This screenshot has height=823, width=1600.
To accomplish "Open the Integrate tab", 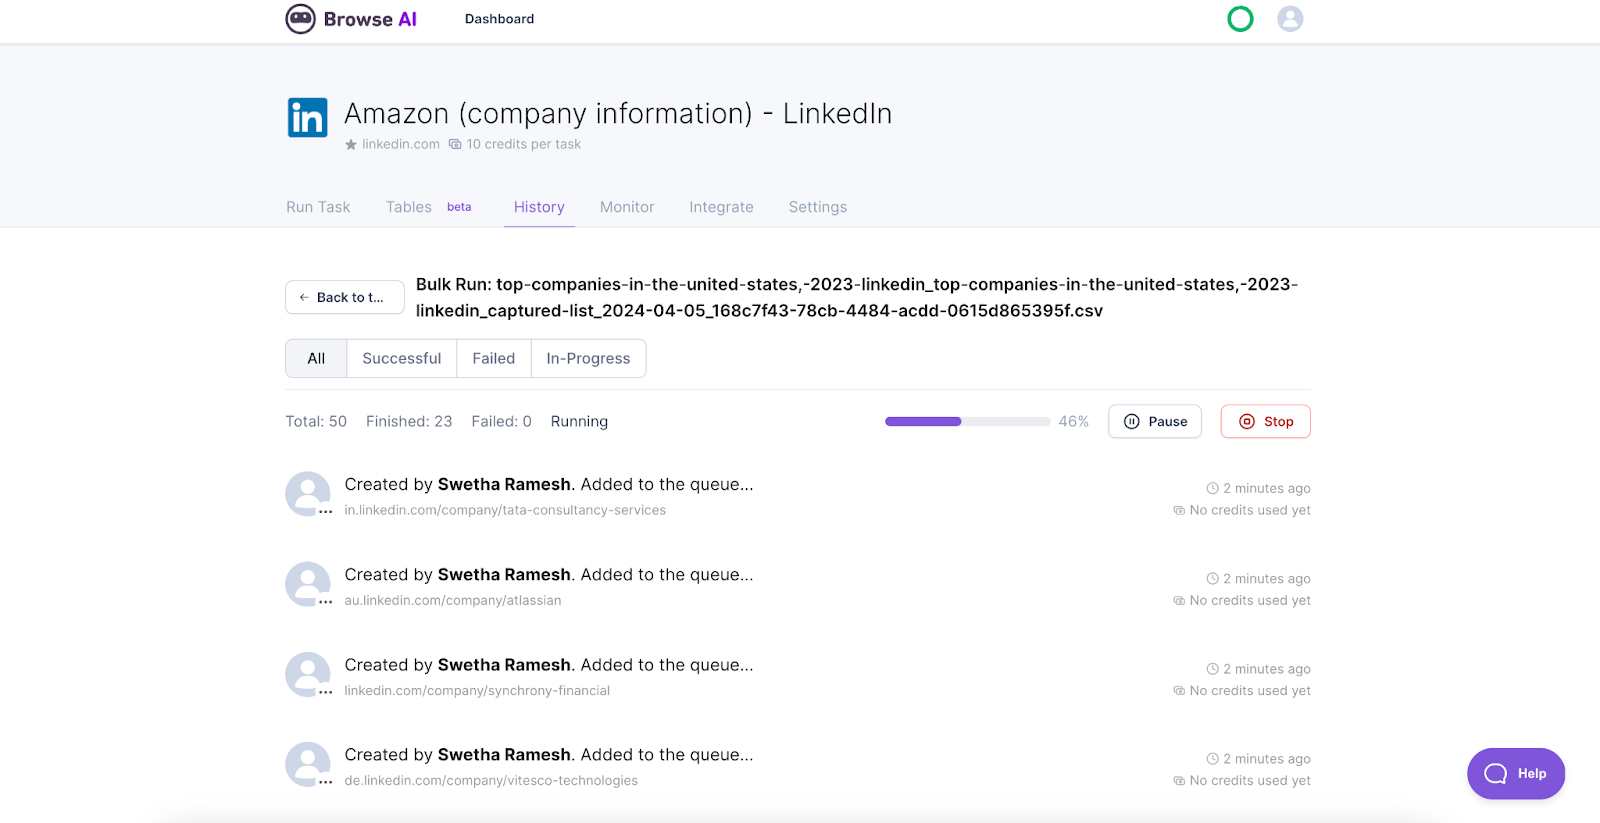I will pyautogui.click(x=721, y=207).
